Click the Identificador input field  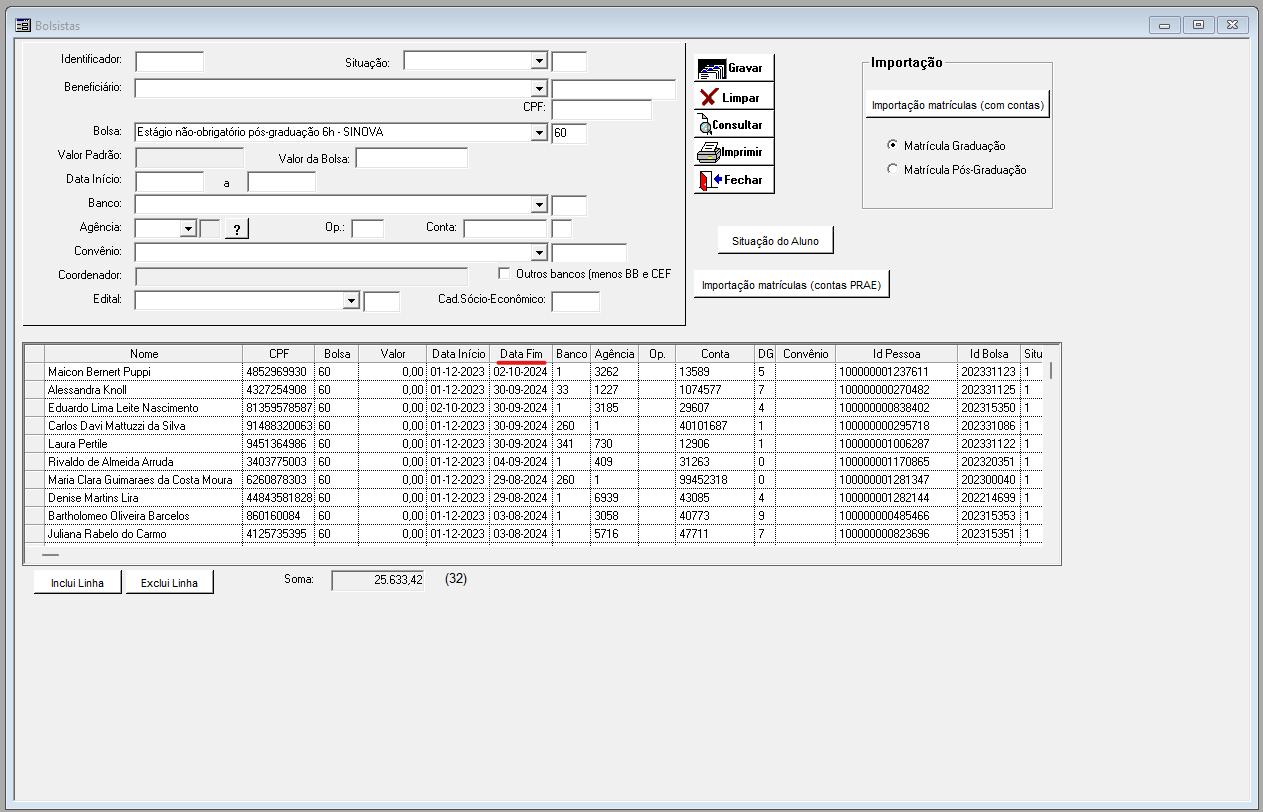(x=169, y=62)
